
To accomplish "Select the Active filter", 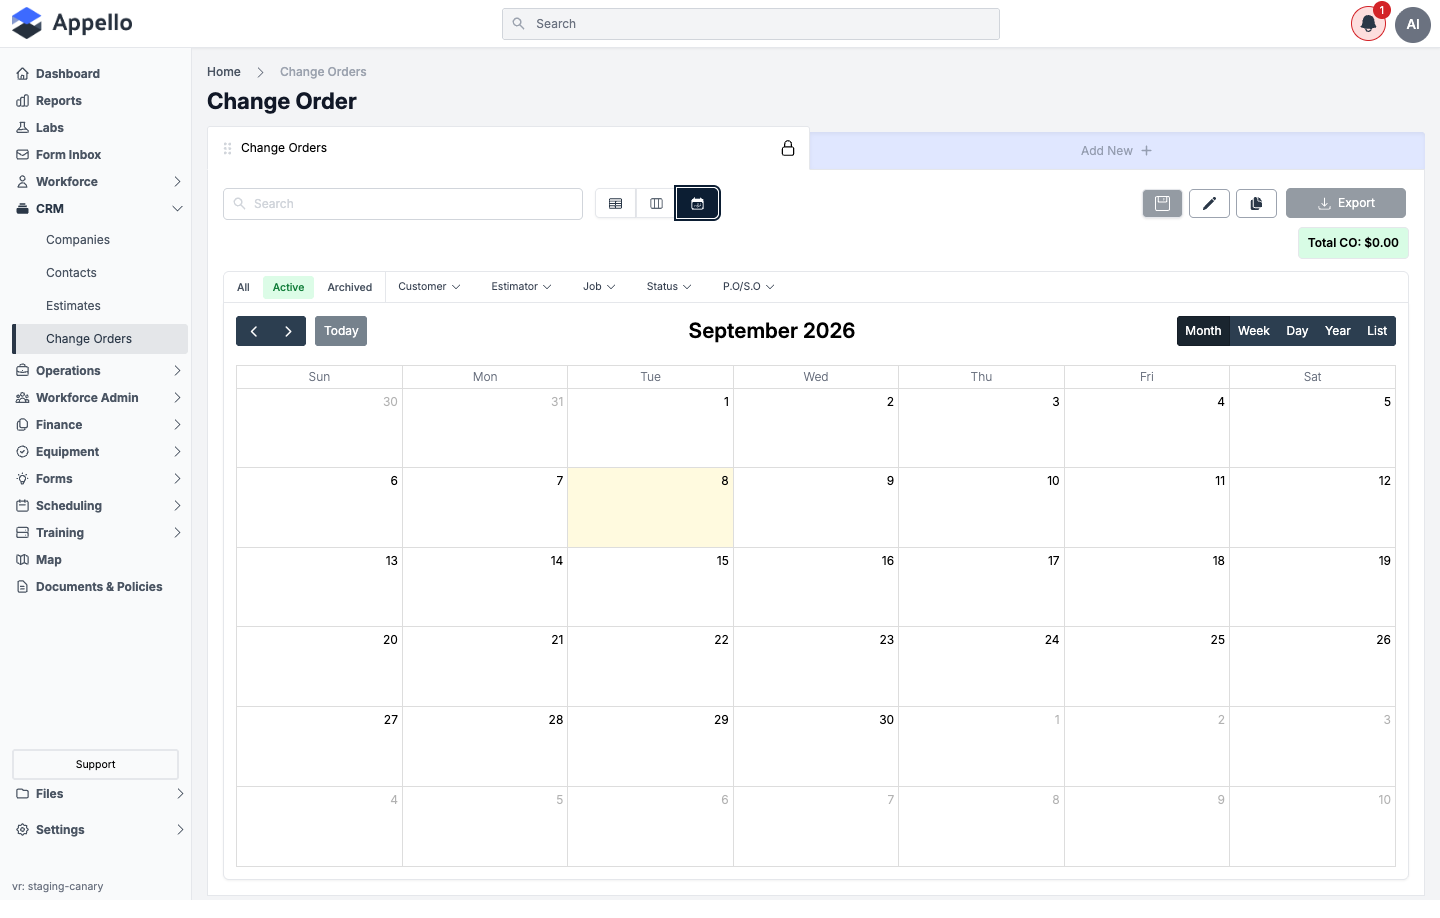I will pyautogui.click(x=288, y=287).
